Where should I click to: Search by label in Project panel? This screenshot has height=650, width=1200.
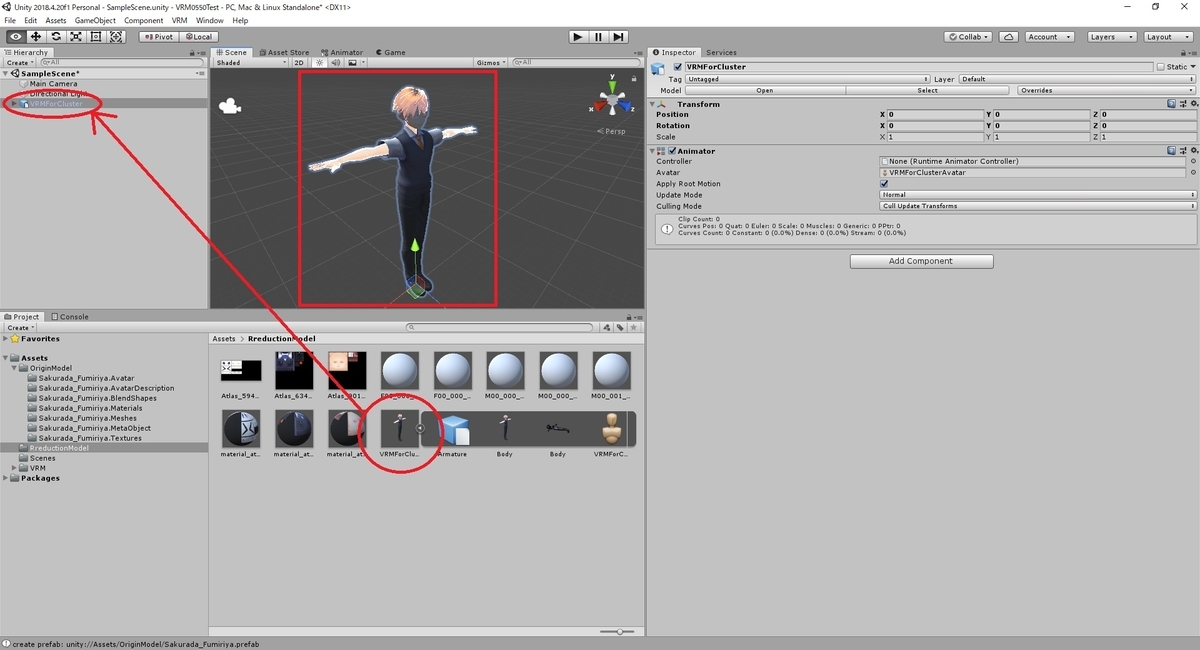click(x=620, y=327)
